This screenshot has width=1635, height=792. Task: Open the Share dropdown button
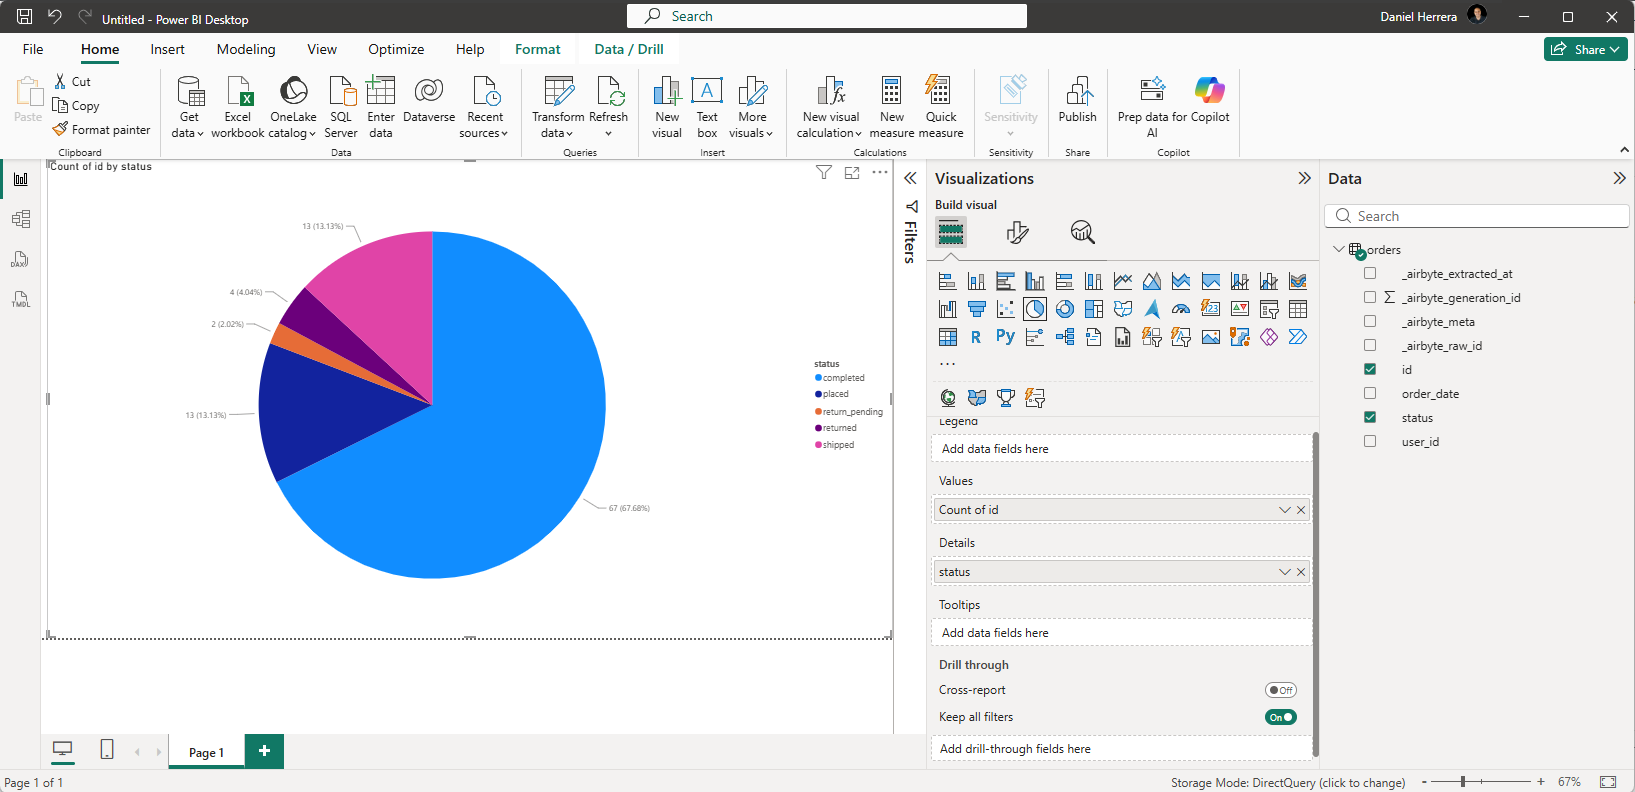click(1586, 49)
